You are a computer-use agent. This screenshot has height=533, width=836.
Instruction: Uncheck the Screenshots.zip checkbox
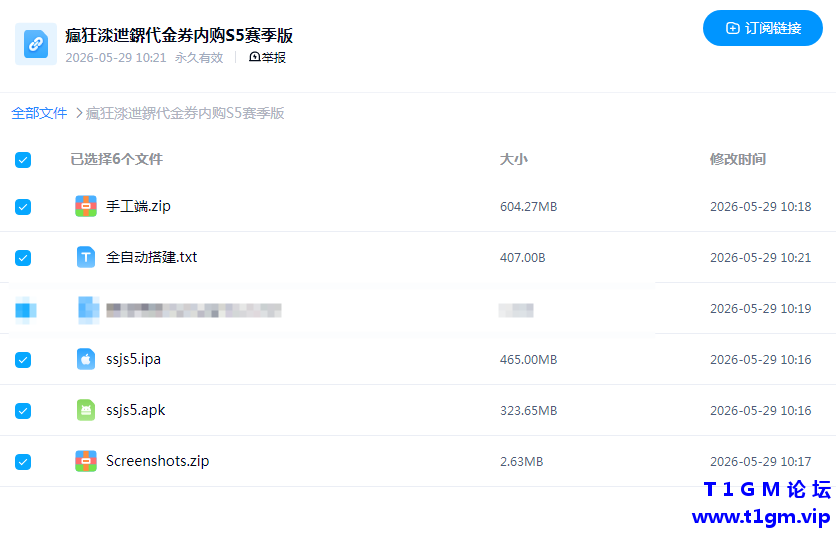23,462
